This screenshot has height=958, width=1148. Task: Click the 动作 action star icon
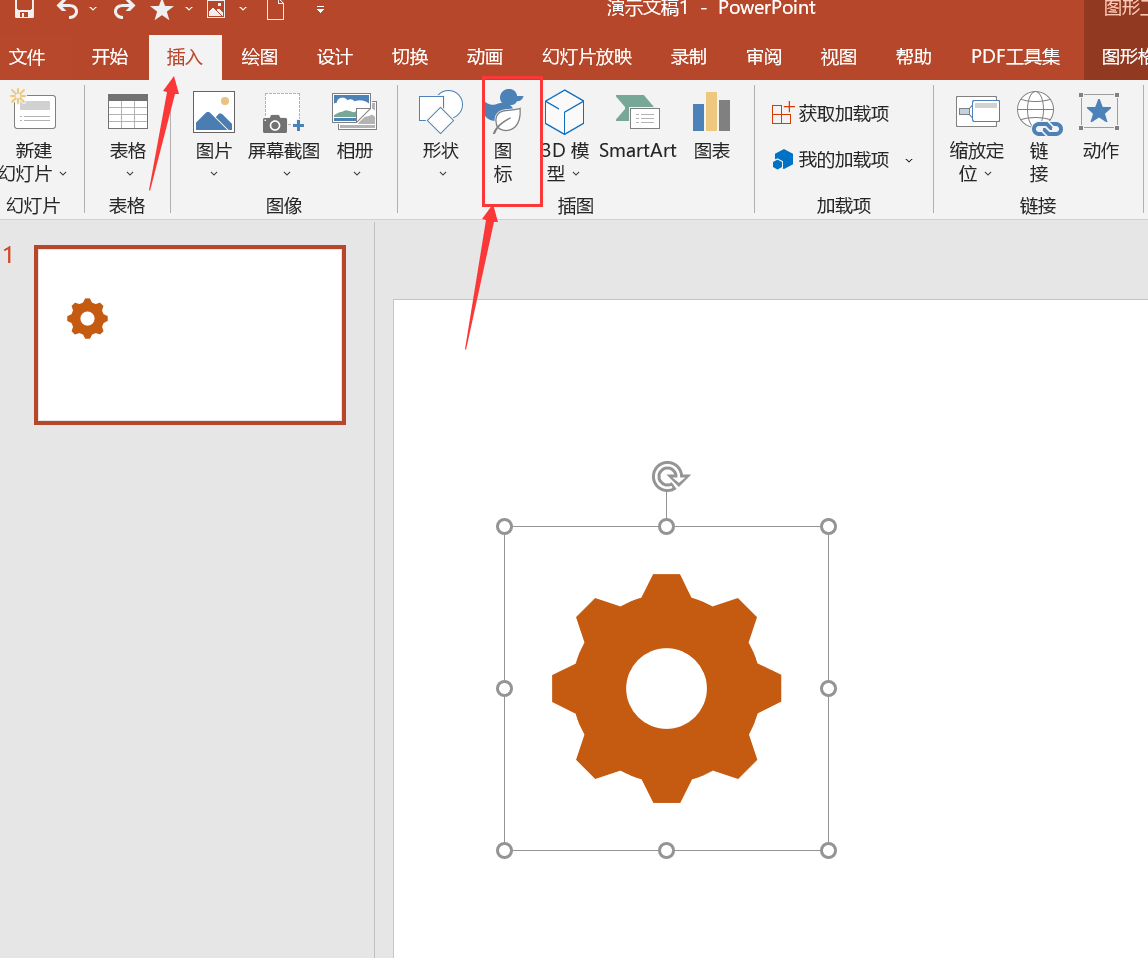click(1100, 112)
